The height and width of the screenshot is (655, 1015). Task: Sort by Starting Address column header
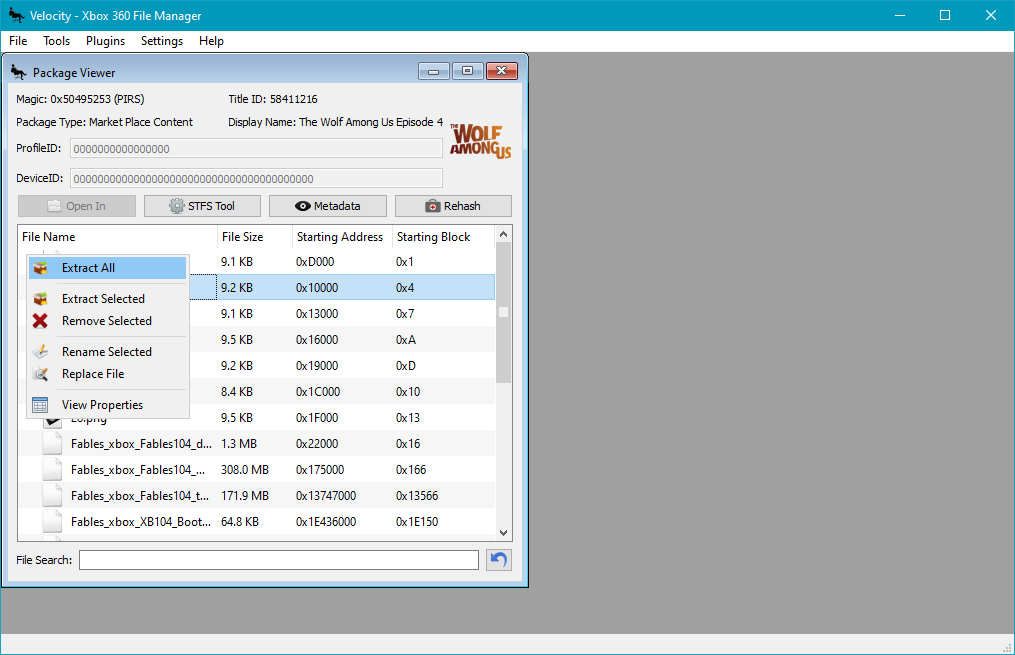[342, 237]
